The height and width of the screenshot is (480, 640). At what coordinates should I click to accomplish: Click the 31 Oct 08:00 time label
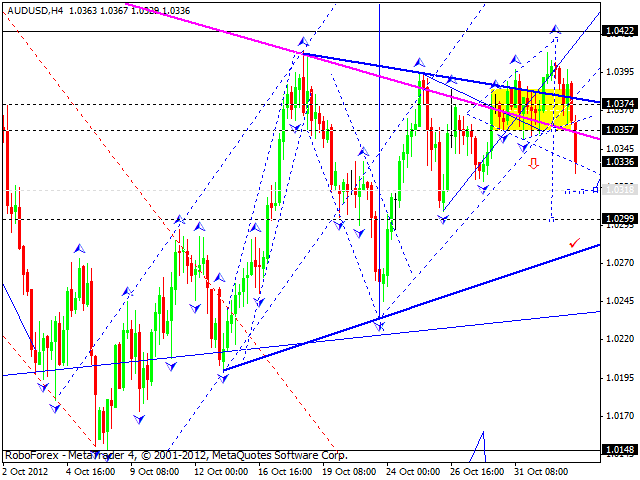[541, 471]
